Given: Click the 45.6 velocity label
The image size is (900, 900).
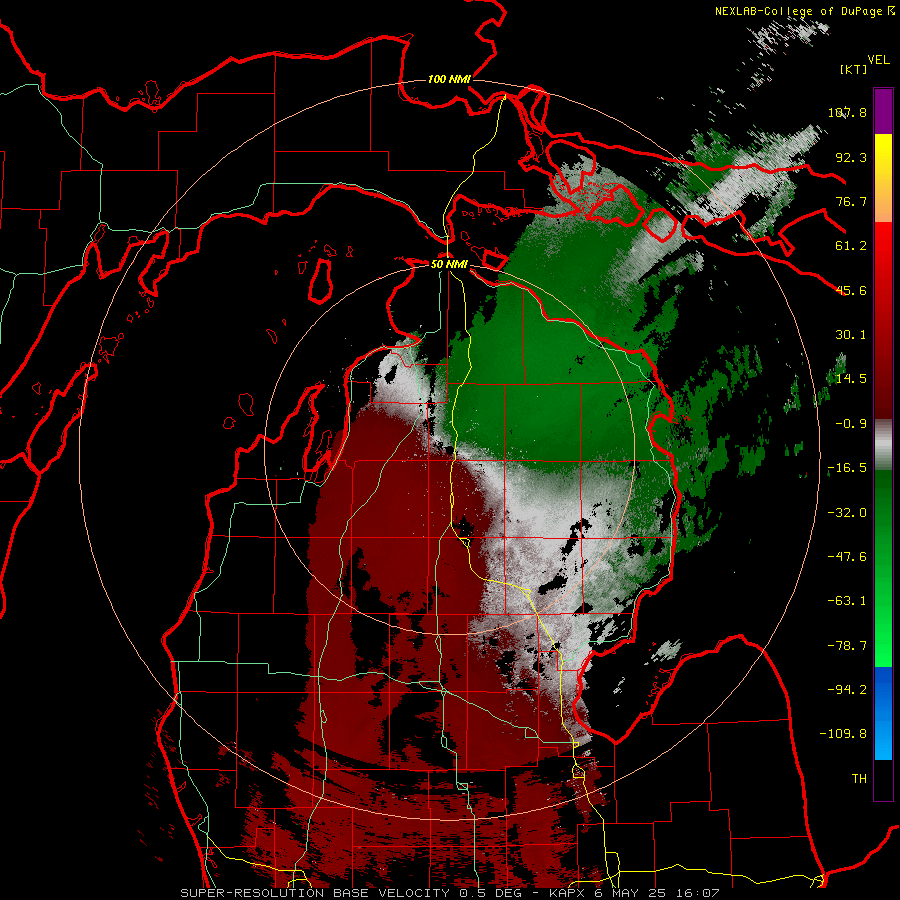Looking at the screenshot, I should (x=851, y=290).
